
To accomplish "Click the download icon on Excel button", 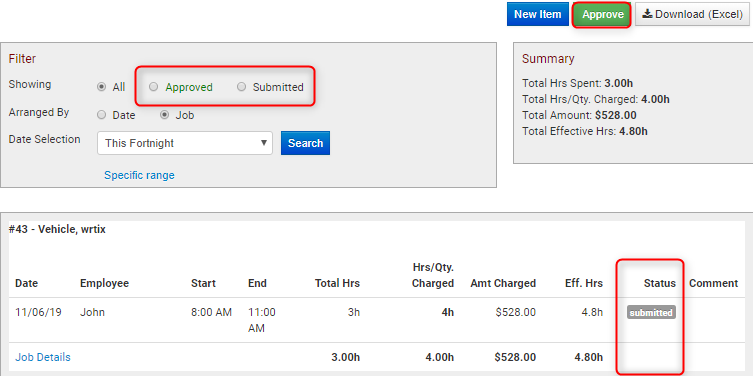I will click(647, 14).
